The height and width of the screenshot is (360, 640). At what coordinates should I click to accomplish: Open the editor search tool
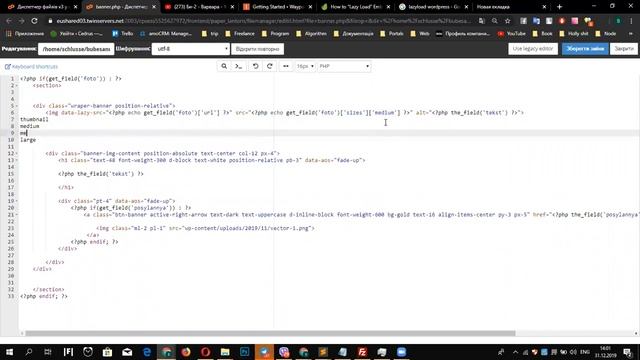pyautogui.click(x=224, y=66)
